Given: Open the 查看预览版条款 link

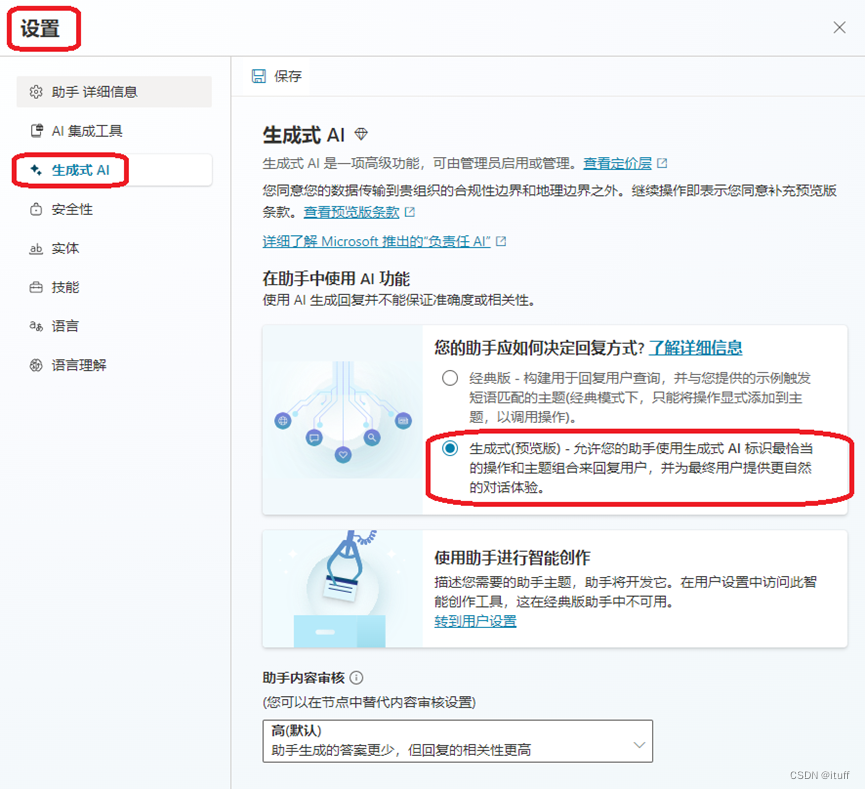Looking at the screenshot, I should tap(351, 212).
